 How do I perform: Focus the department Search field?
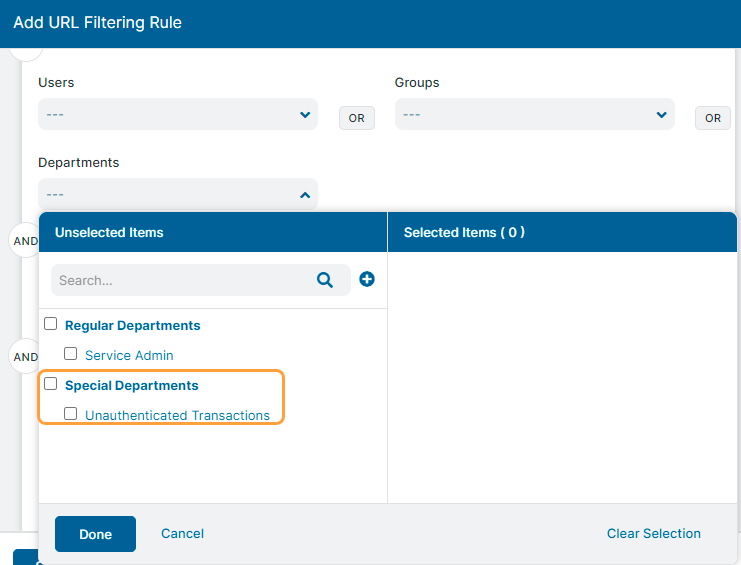(x=201, y=280)
